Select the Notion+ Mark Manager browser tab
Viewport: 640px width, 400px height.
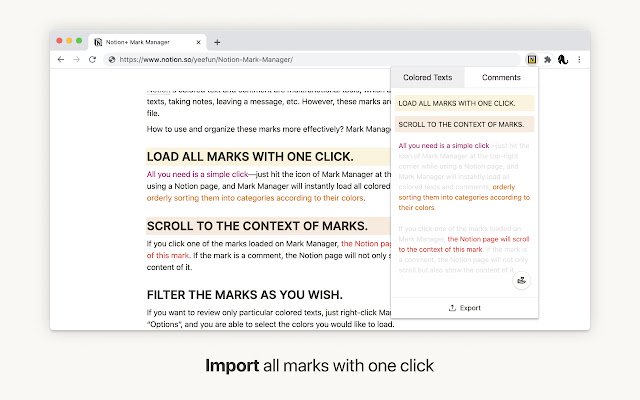coord(147,42)
